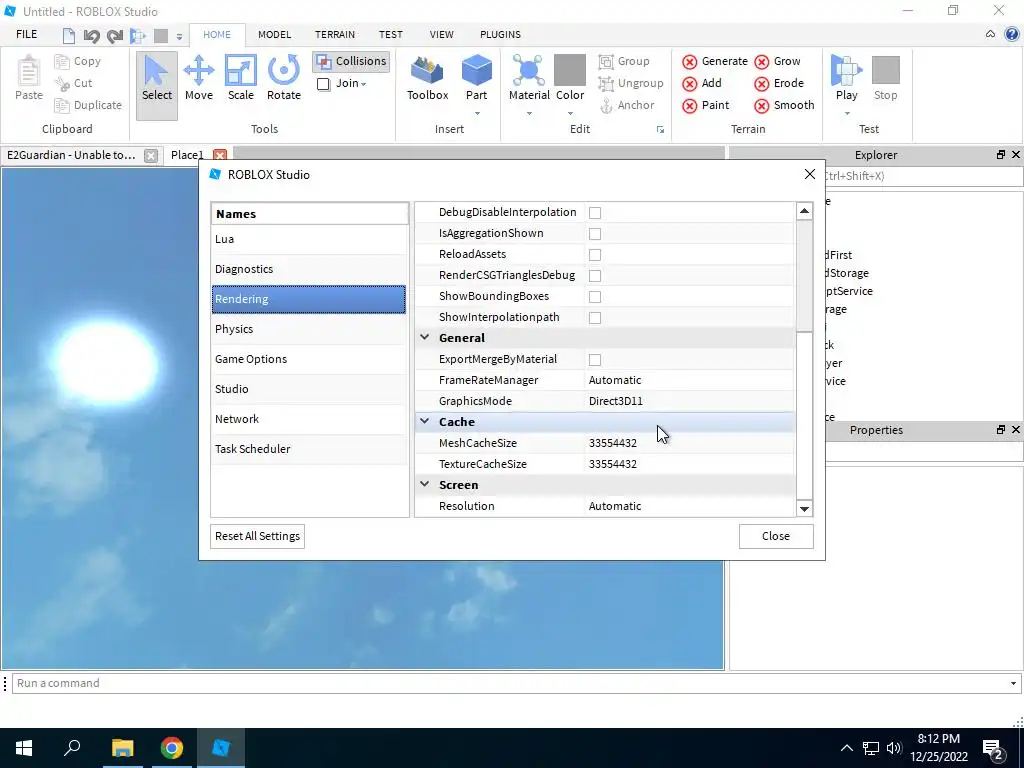1024x768 pixels.
Task: Open FrameRateManager Automatic value dropdown
Action: click(689, 380)
